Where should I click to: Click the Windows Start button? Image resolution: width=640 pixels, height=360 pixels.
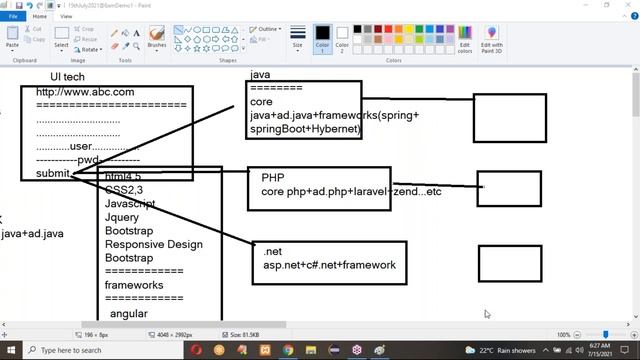(11, 350)
